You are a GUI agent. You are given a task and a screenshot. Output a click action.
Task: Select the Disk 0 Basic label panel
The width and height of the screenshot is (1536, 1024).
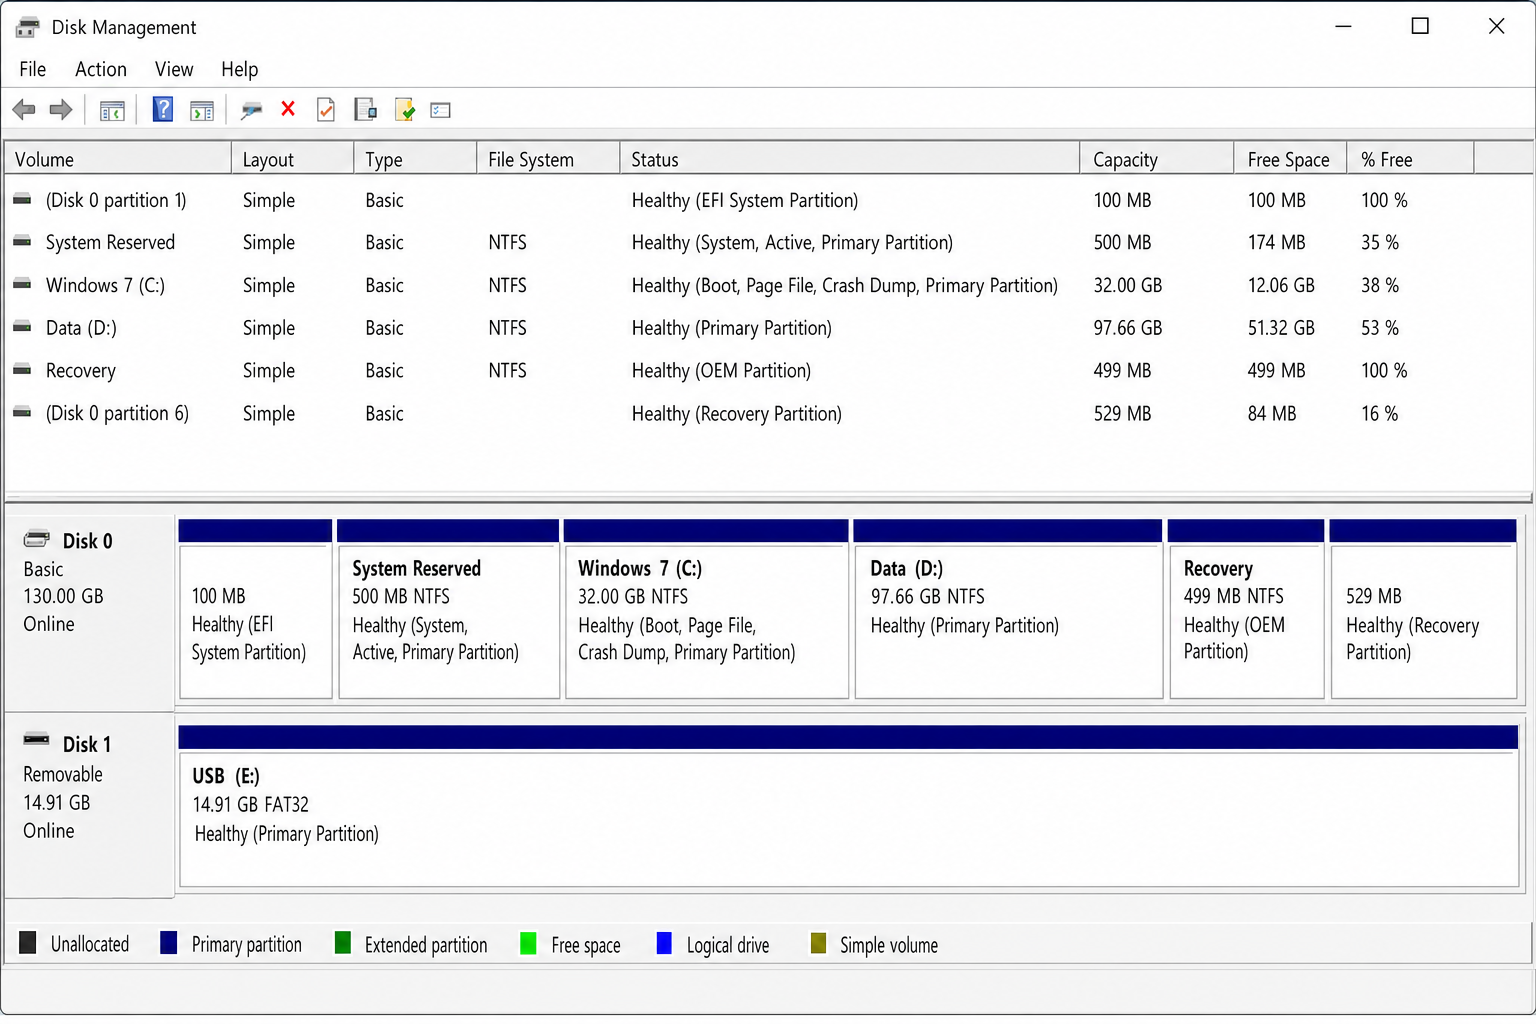[x=90, y=612]
